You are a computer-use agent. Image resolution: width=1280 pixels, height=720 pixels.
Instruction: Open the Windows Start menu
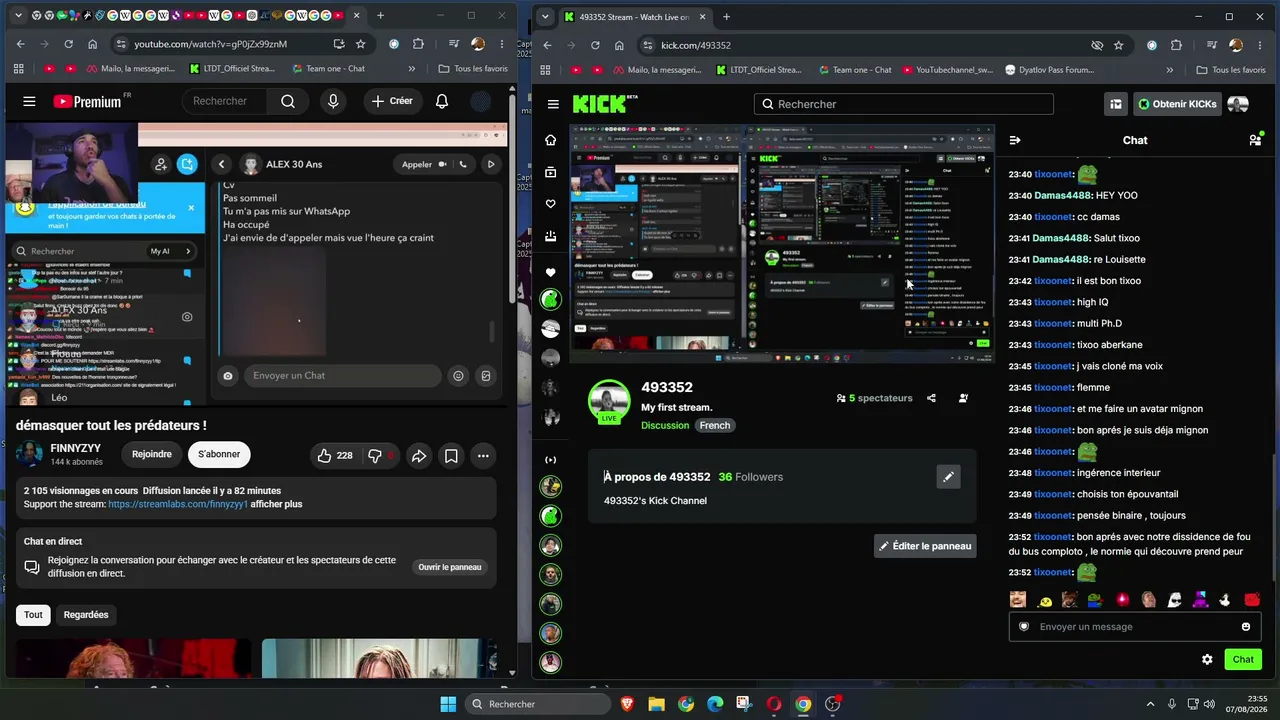click(448, 704)
